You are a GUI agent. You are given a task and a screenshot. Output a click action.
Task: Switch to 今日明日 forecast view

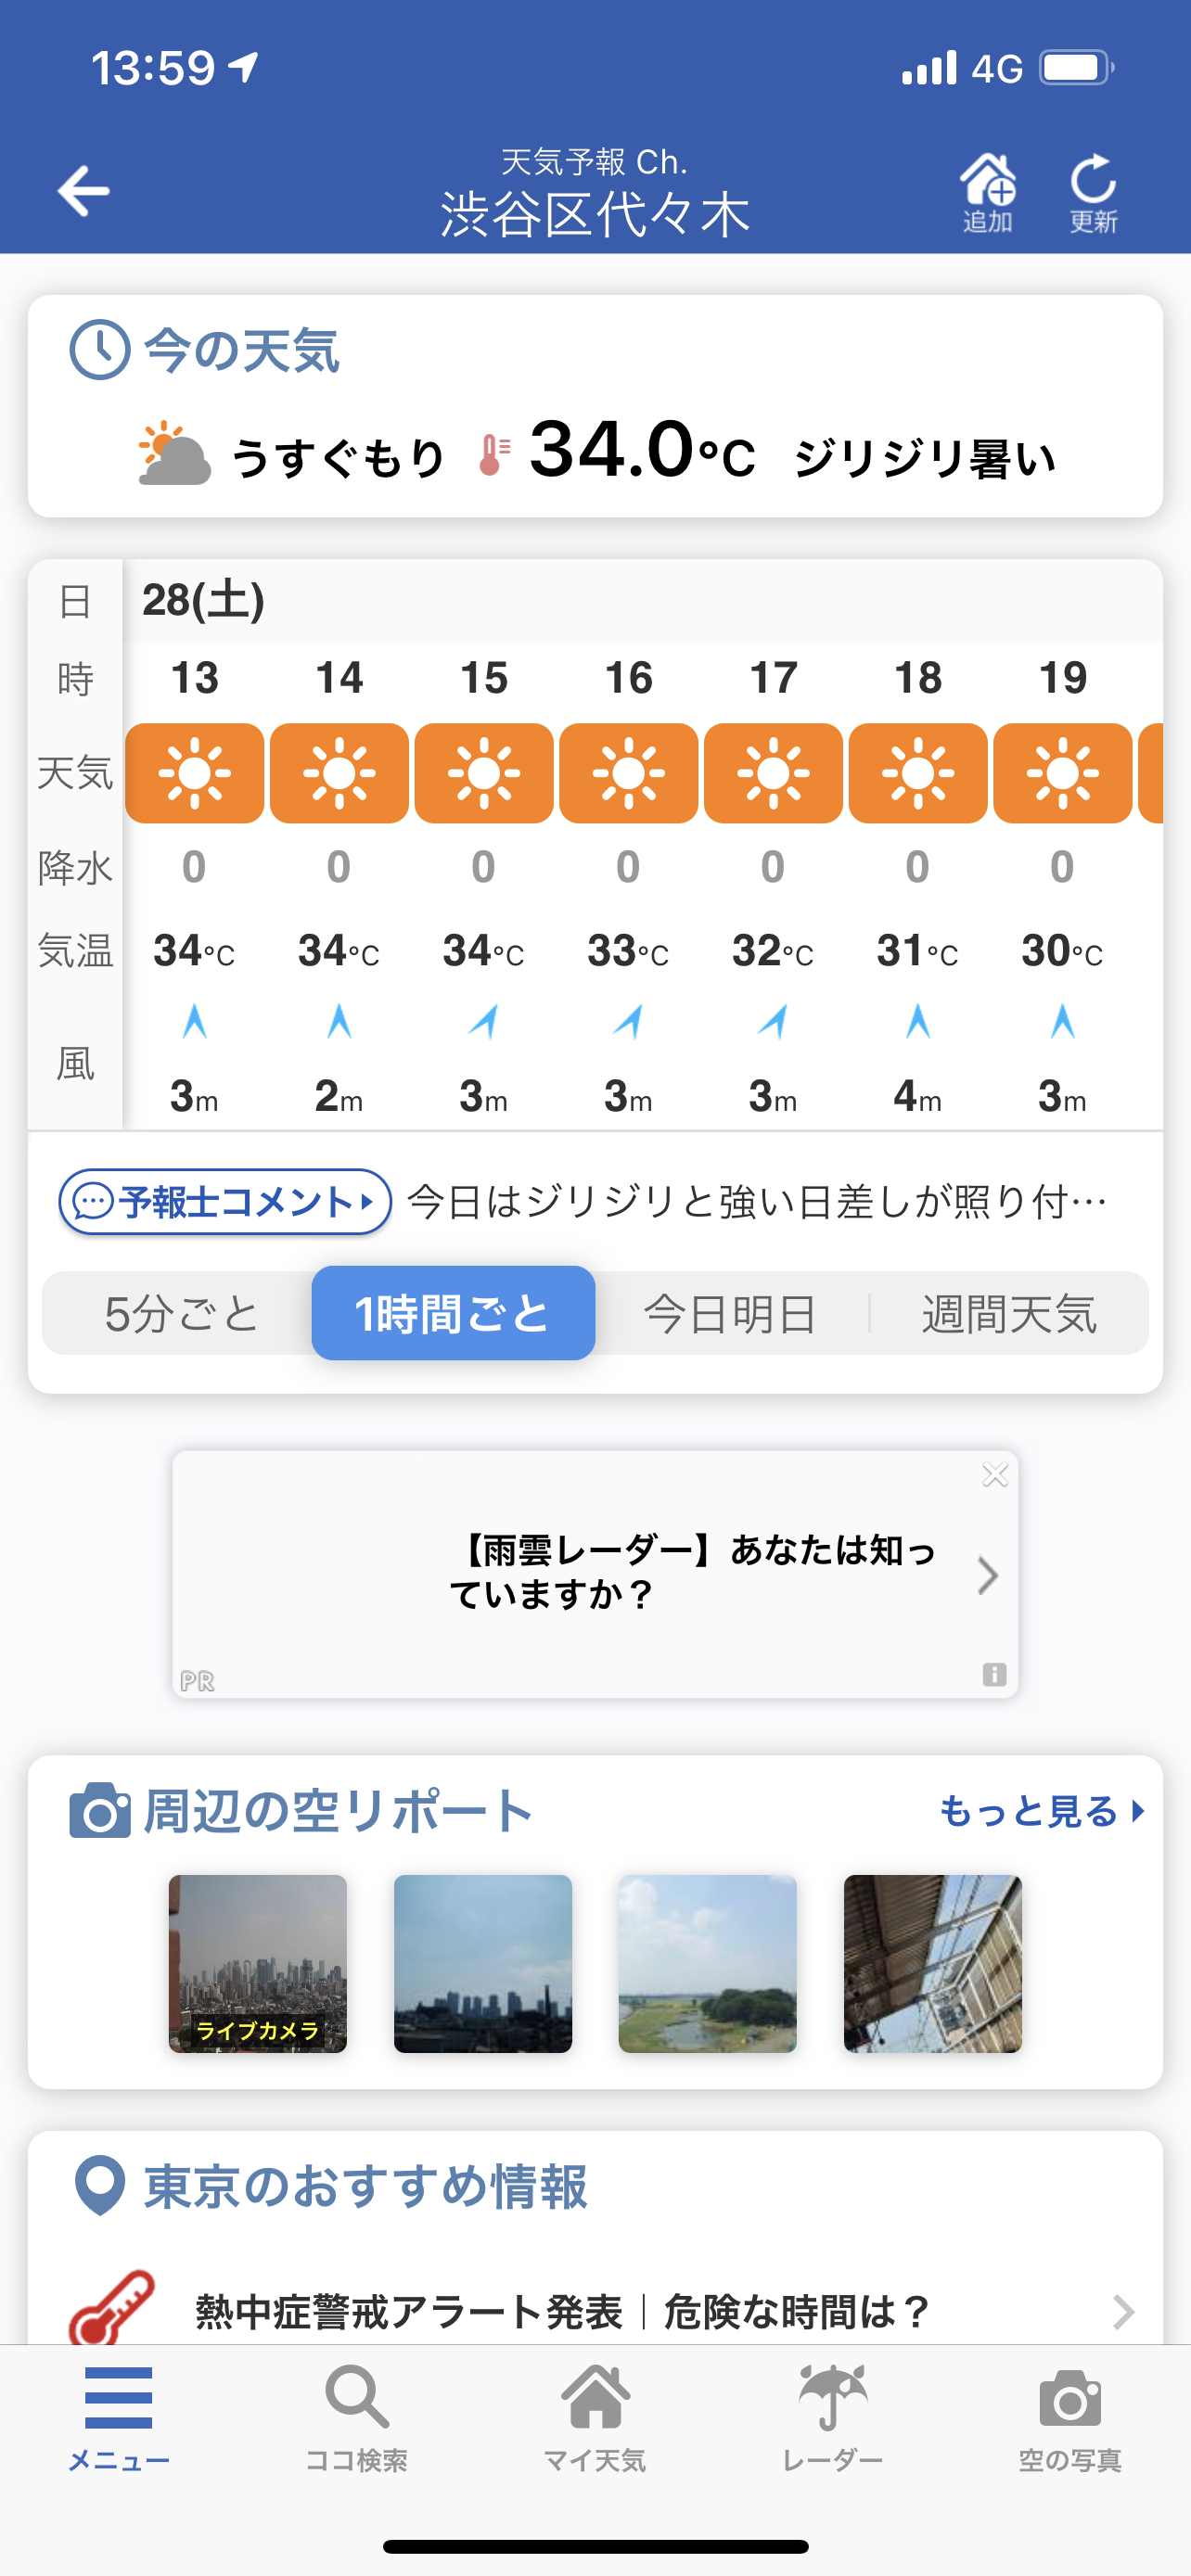[730, 1313]
